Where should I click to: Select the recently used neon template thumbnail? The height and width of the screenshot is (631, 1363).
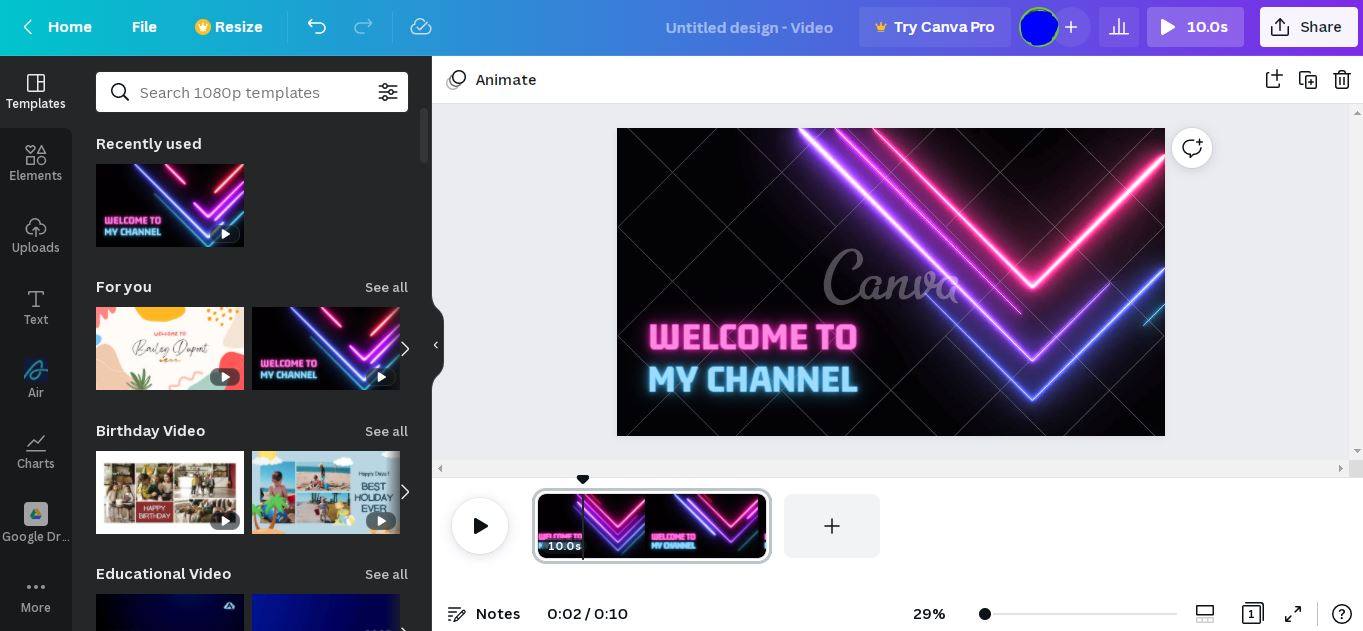coord(170,205)
